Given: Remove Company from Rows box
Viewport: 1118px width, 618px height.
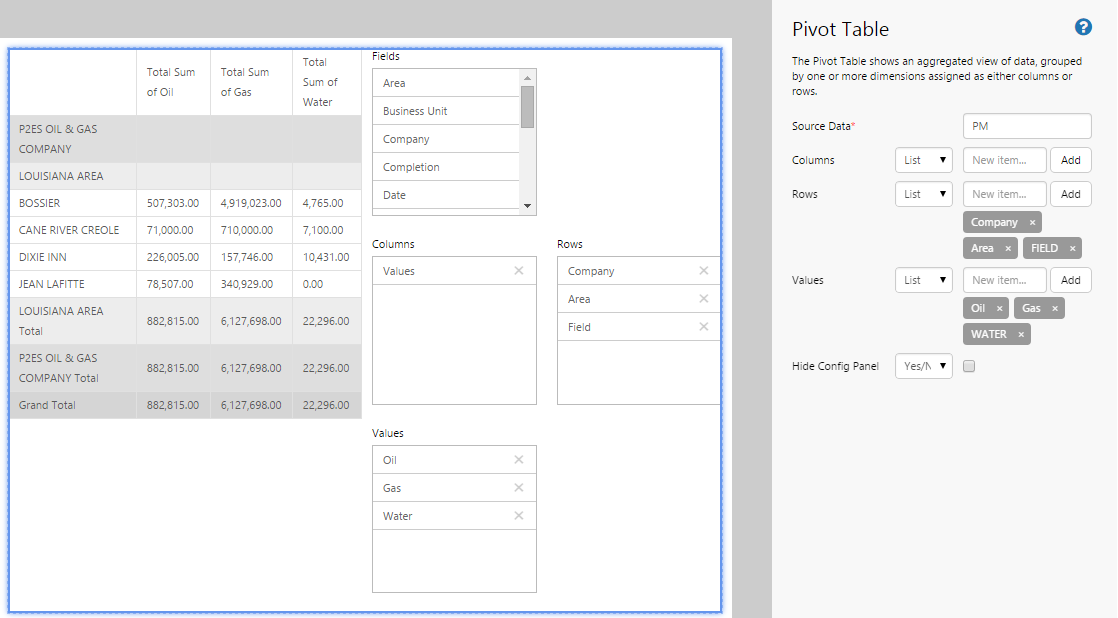Looking at the screenshot, I should click(703, 271).
